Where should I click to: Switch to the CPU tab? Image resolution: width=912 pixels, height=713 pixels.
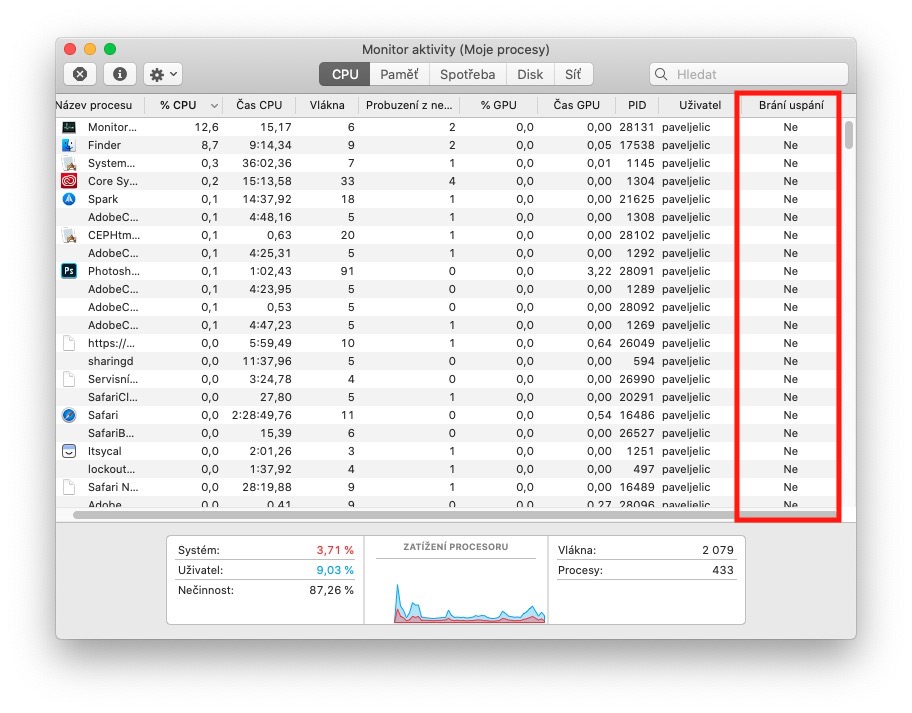[344, 74]
